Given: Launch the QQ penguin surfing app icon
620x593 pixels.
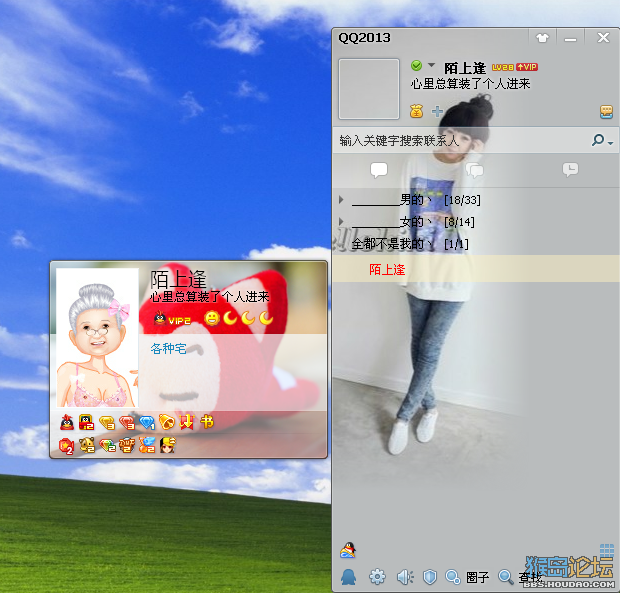Looking at the screenshot, I should [348, 550].
